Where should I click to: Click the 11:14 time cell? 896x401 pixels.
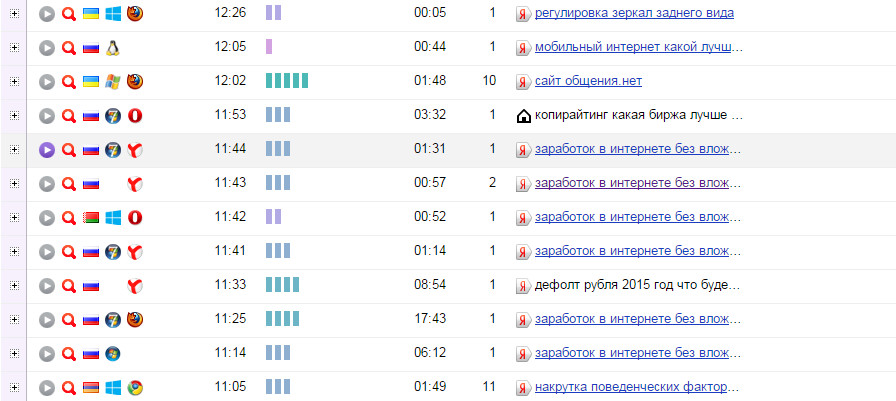(230, 353)
